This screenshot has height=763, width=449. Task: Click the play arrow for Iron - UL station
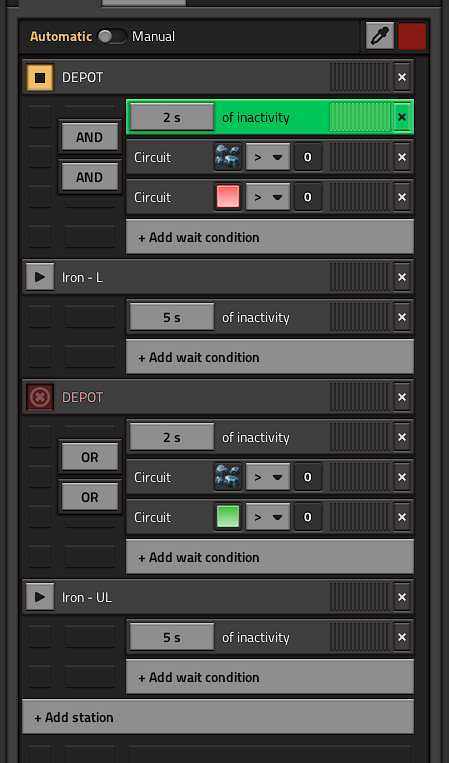pyautogui.click(x=40, y=597)
